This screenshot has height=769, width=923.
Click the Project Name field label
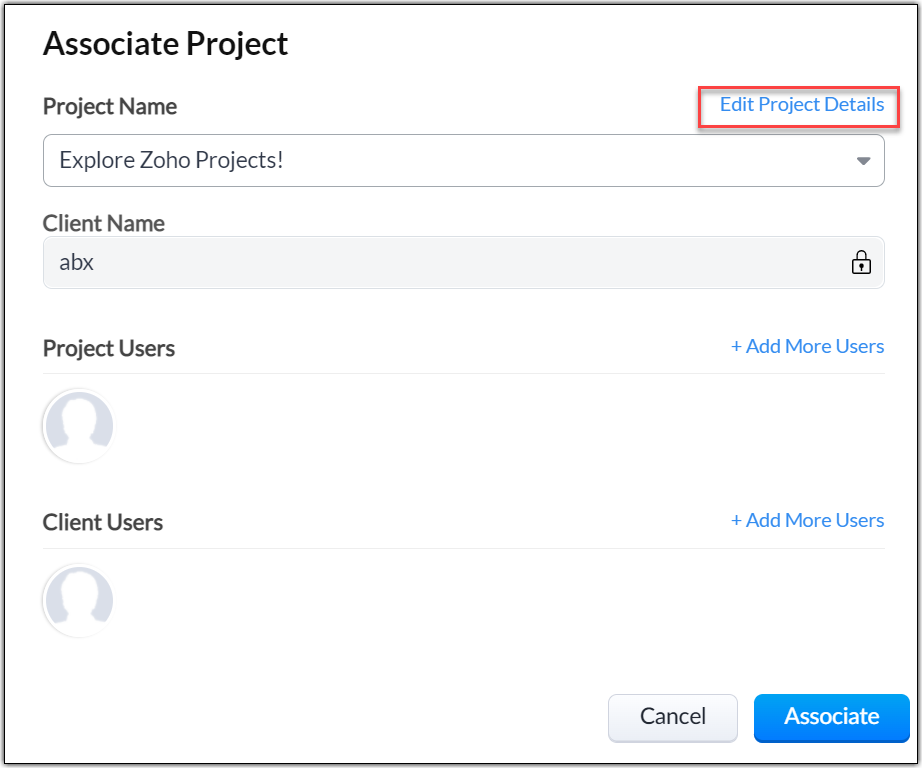pyautogui.click(x=110, y=106)
